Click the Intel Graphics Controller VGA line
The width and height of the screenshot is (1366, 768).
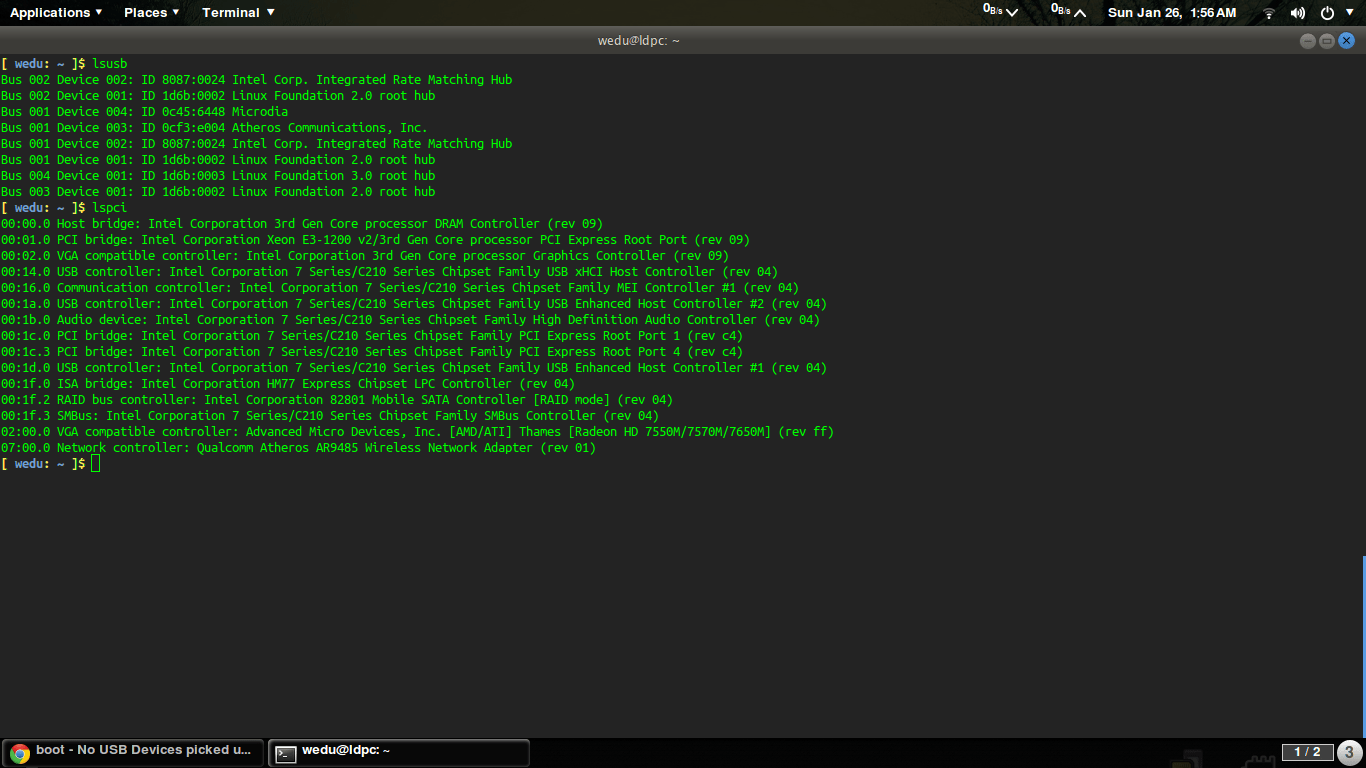click(365, 256)
